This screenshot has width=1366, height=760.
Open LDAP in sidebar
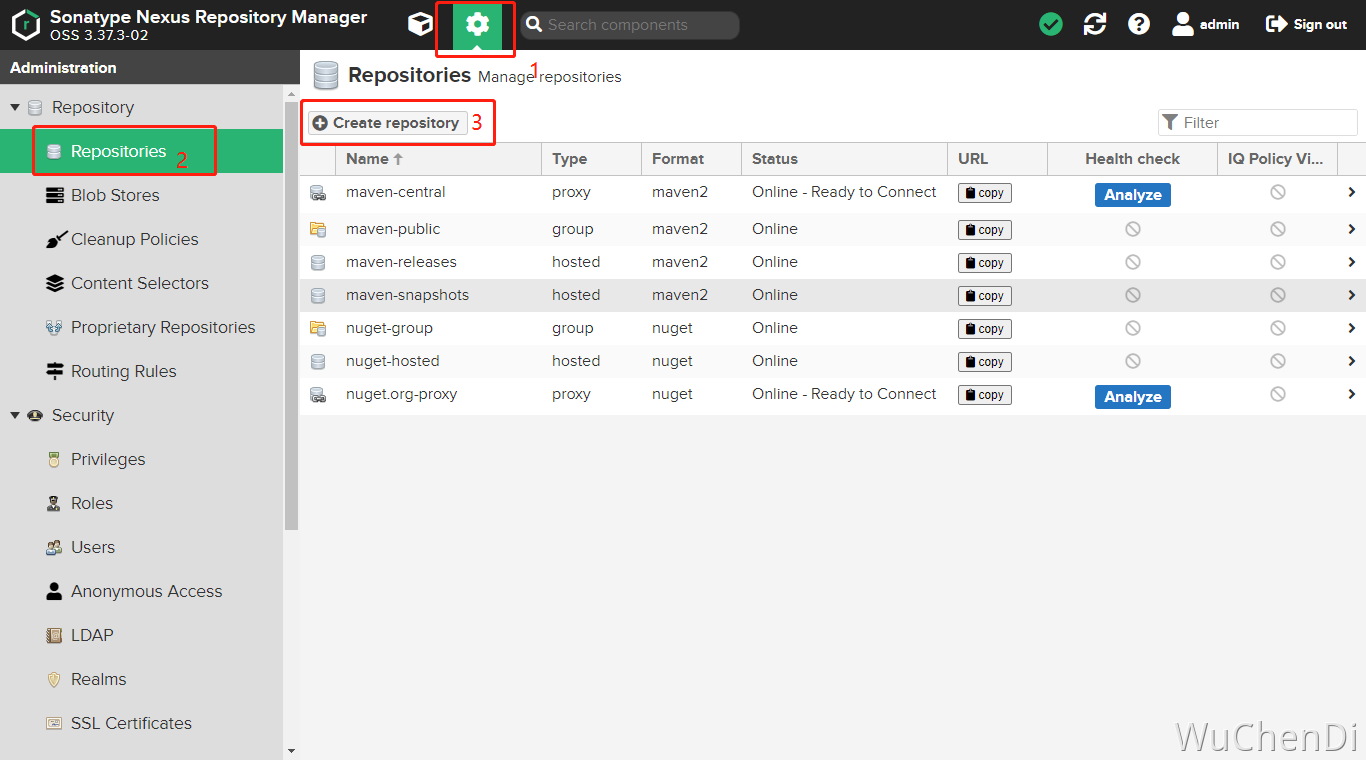pyautogui.click(x=142, y=635)
